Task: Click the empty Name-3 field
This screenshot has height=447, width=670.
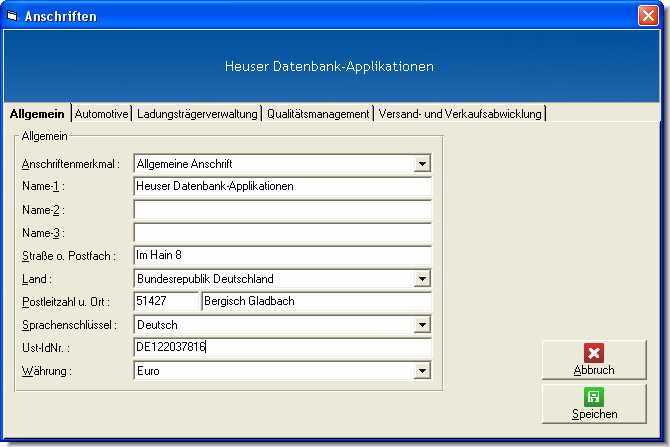Action: point(282,233)
